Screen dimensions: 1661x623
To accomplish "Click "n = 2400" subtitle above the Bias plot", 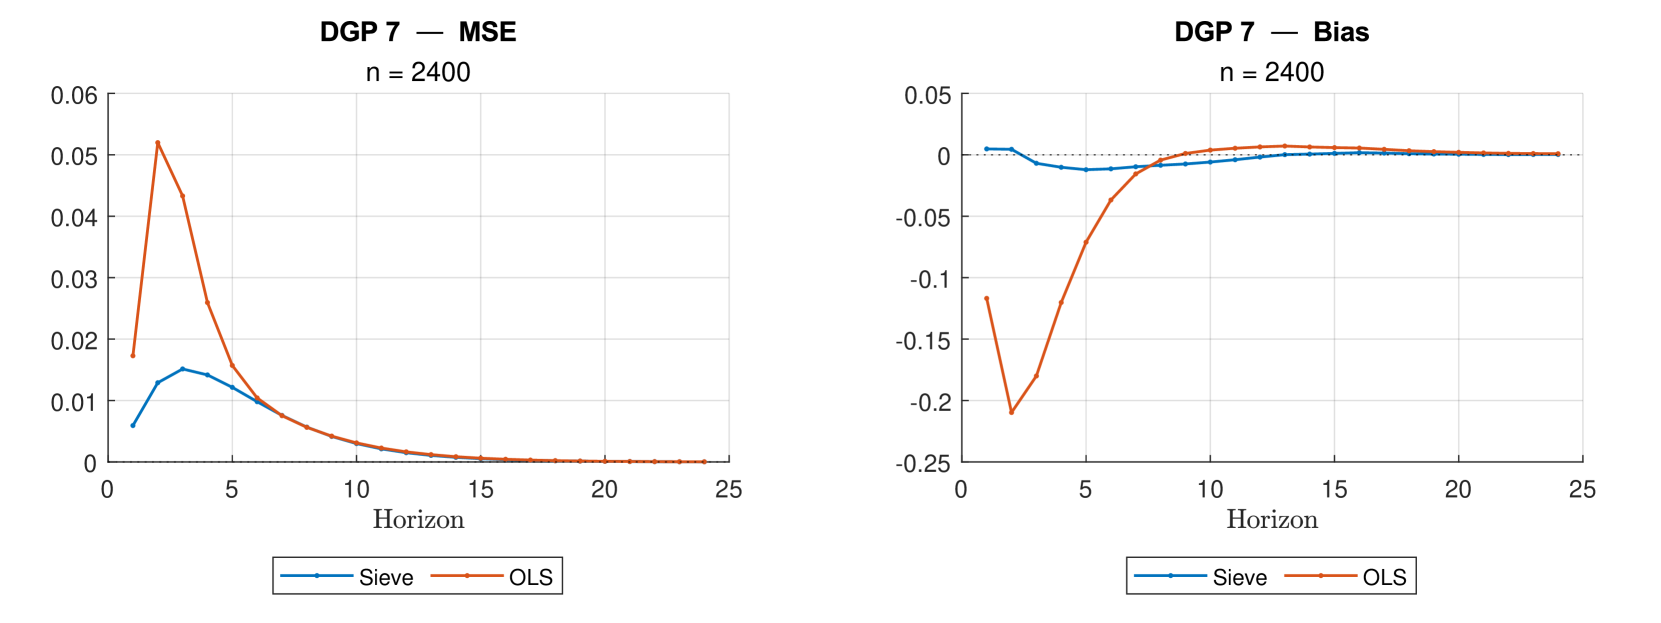I will click(x=1271, y=72).
